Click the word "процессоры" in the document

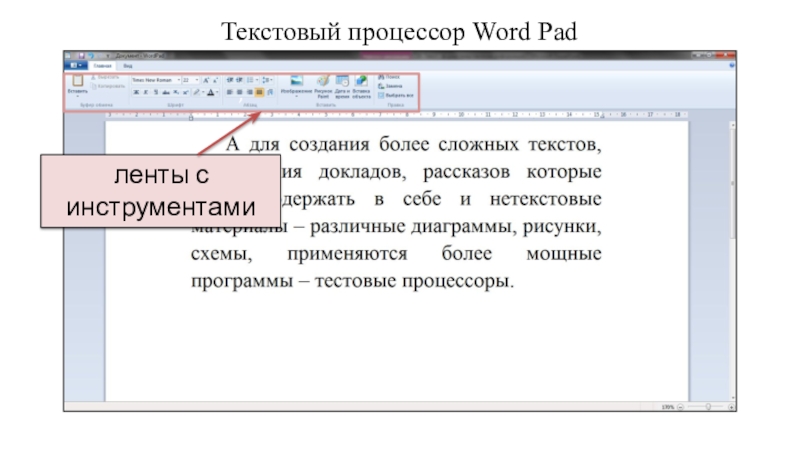click(458, 281)
